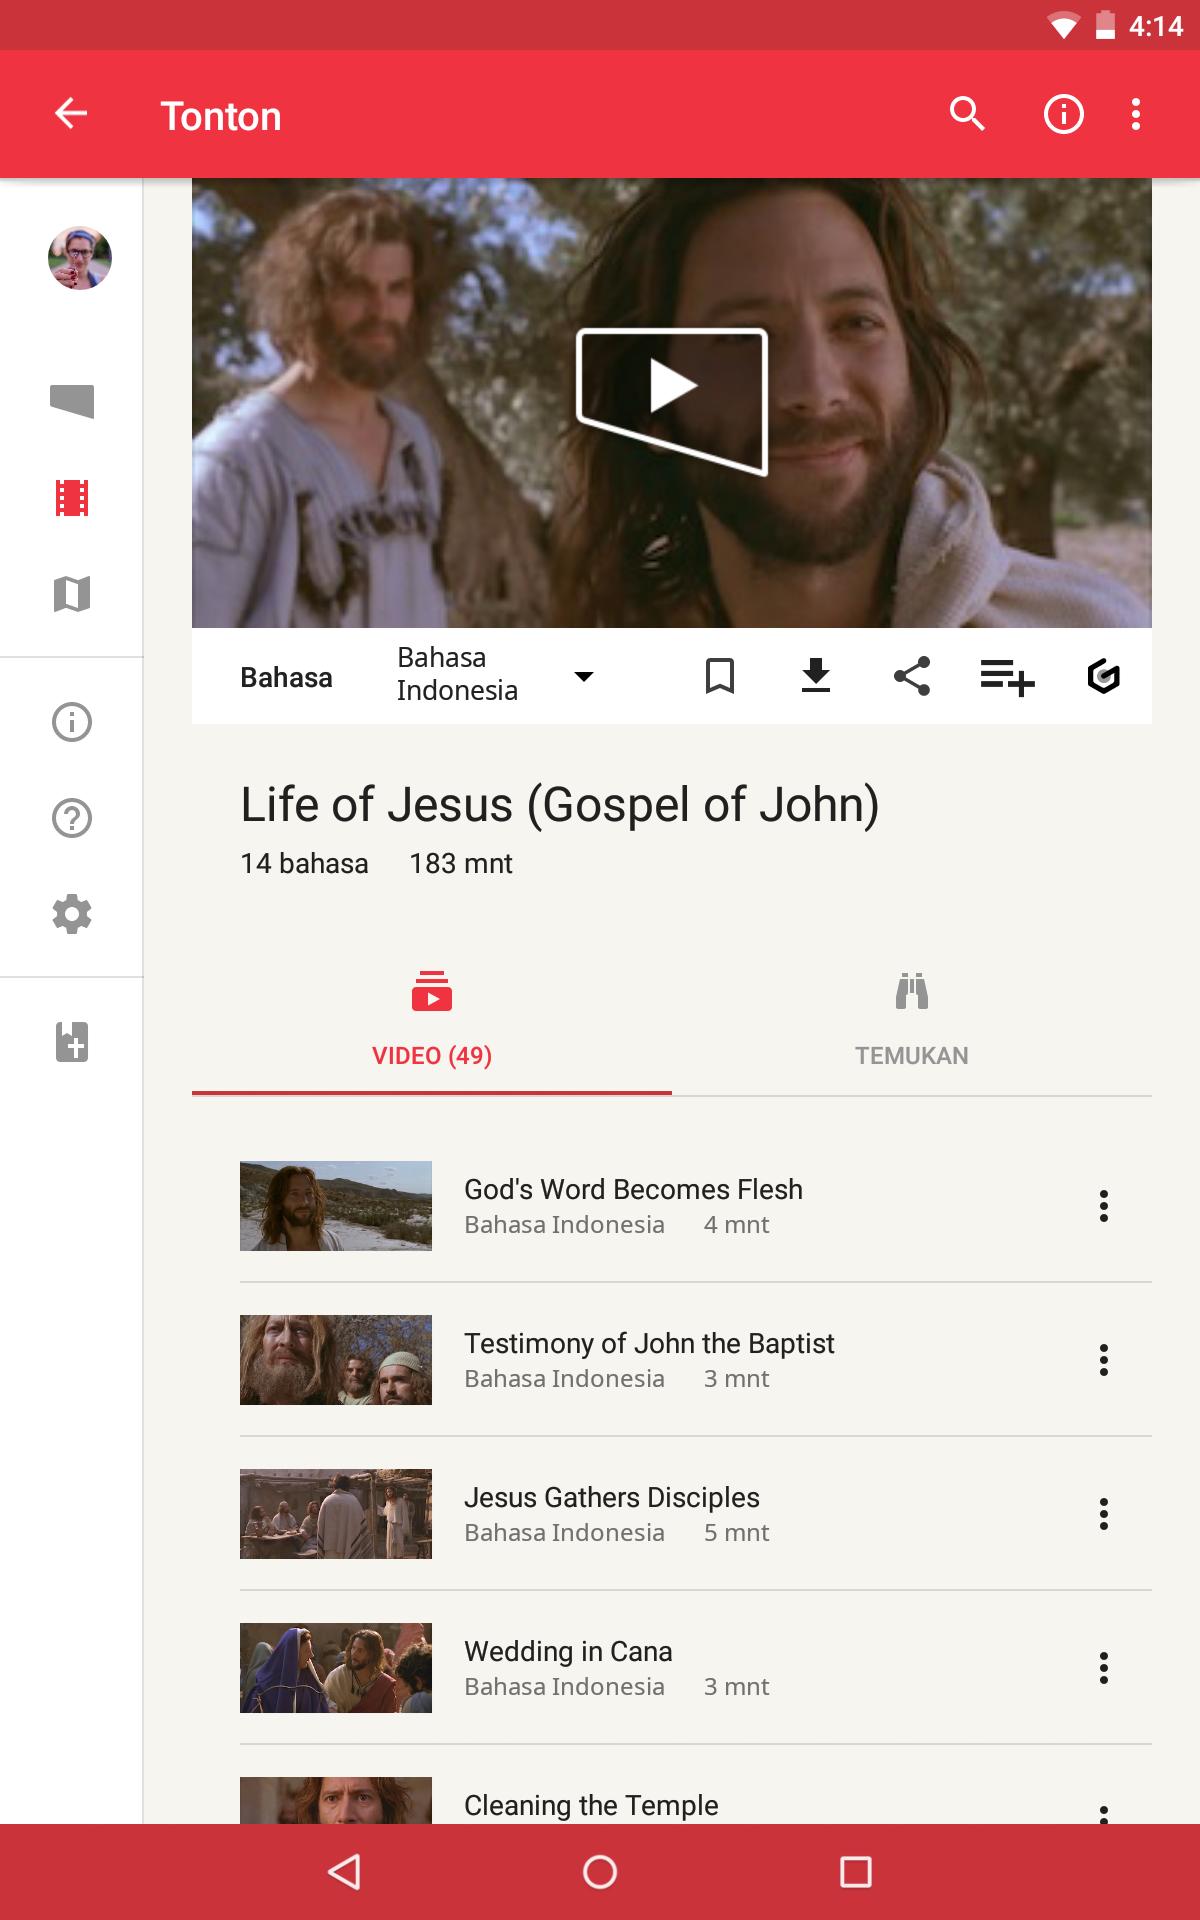Open options for Jesus Gathers Disciples

(1104, 1514)
